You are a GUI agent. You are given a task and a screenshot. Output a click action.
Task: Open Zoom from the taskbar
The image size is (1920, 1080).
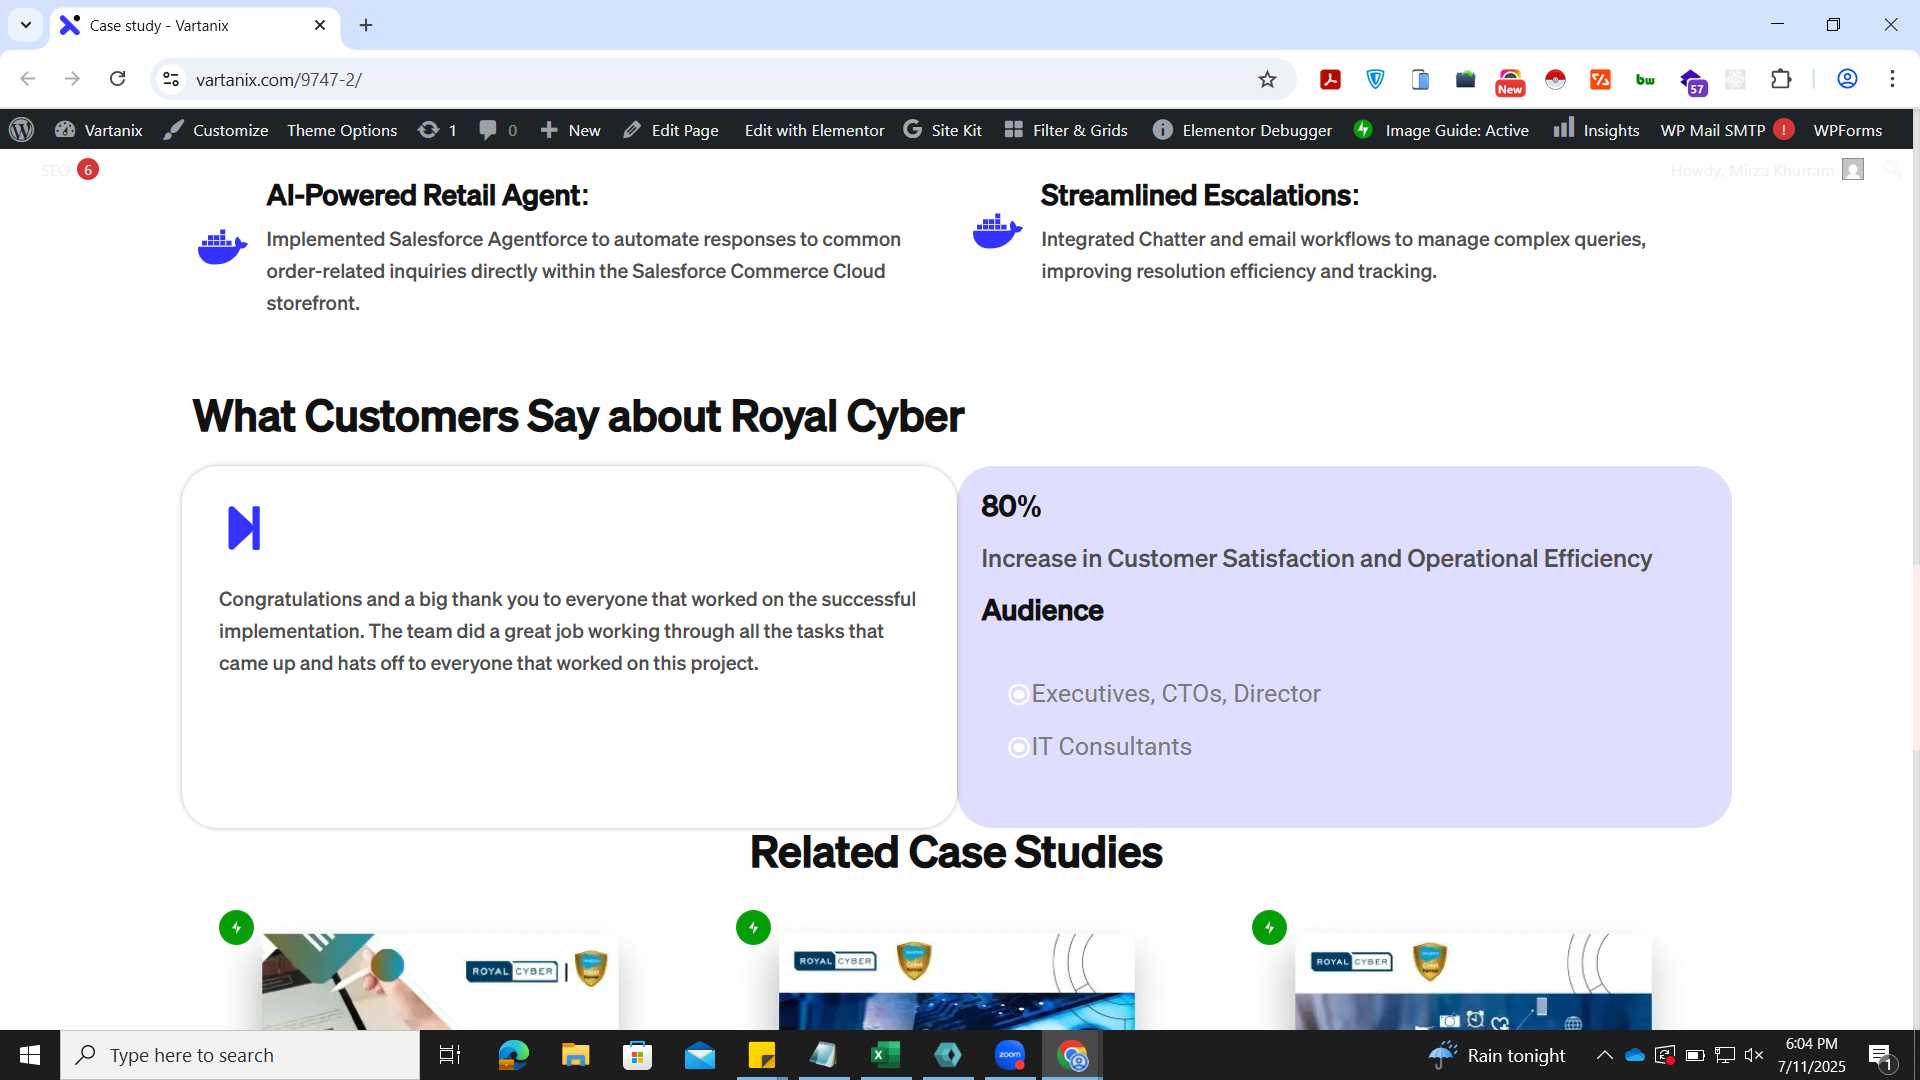point(1010,1055)
